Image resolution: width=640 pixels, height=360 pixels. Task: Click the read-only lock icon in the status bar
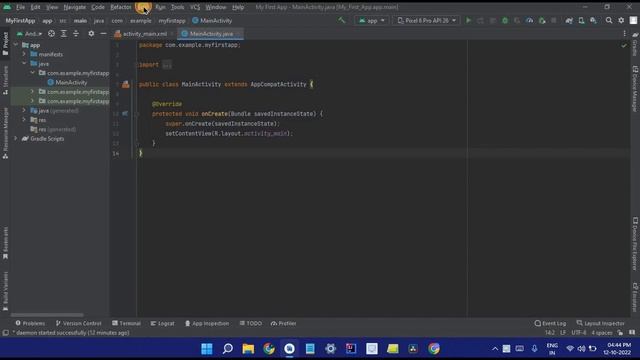tap(620, 333)
